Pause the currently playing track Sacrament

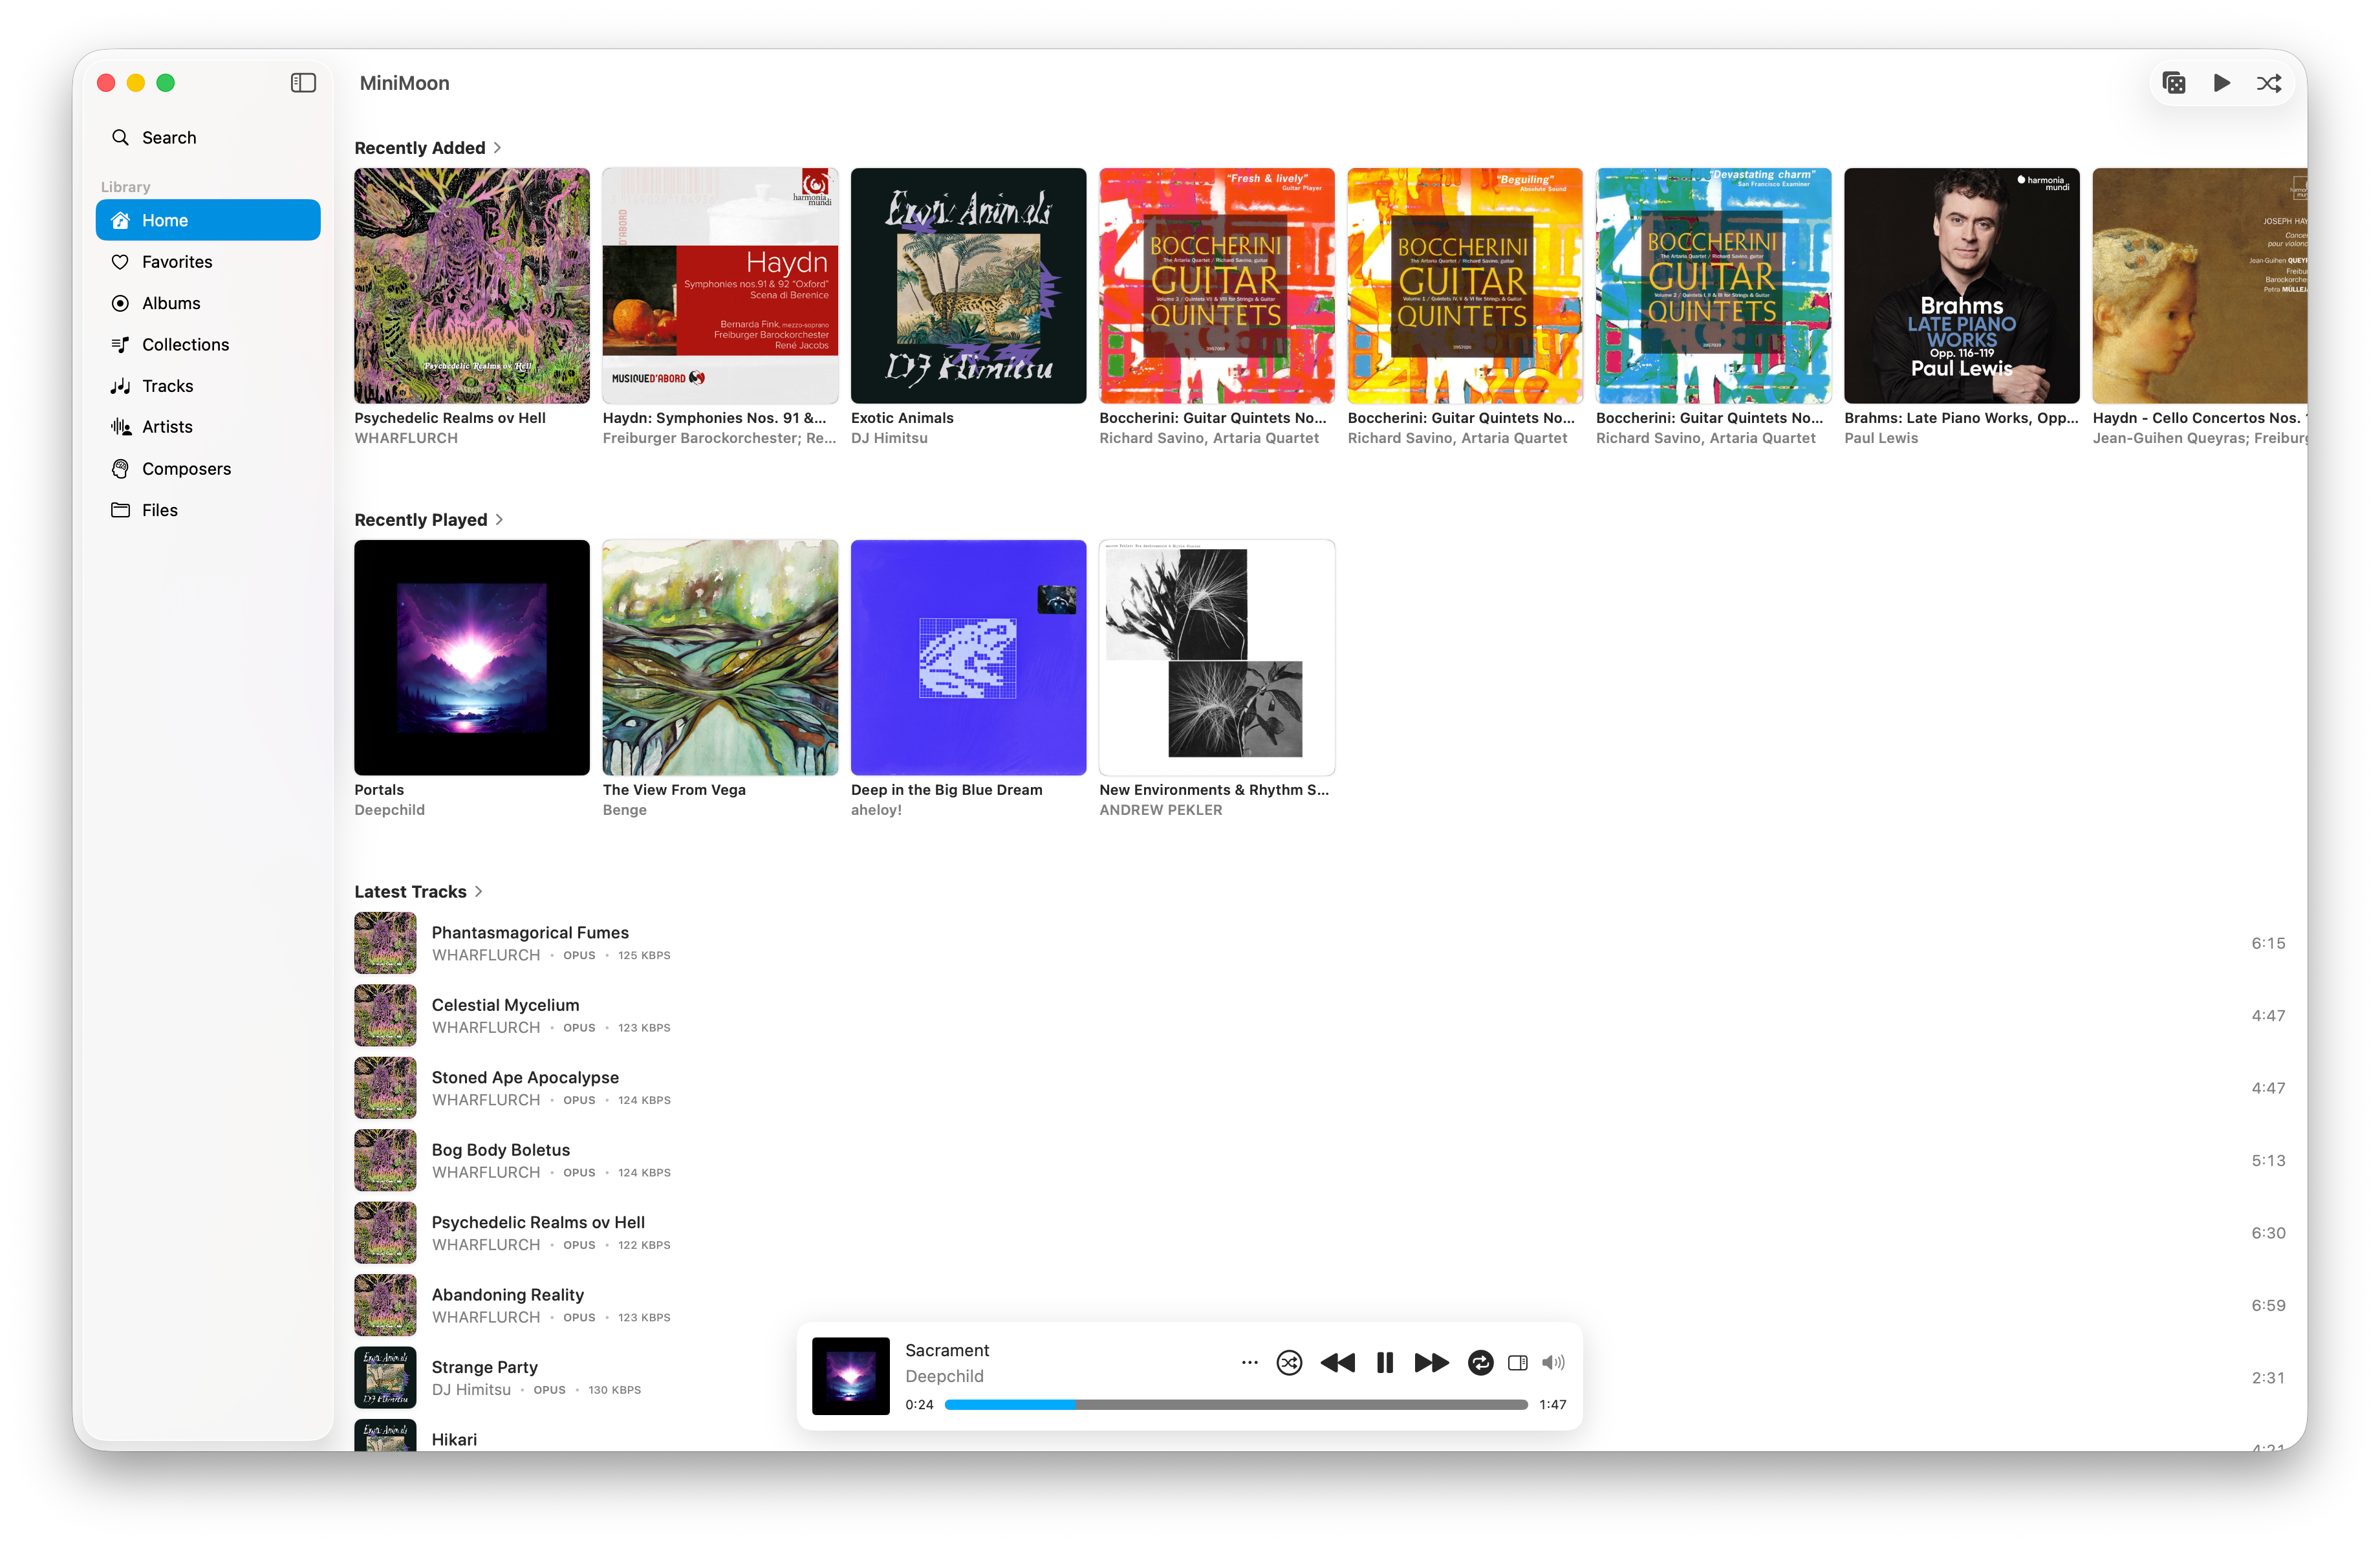coord(1384,1362)
